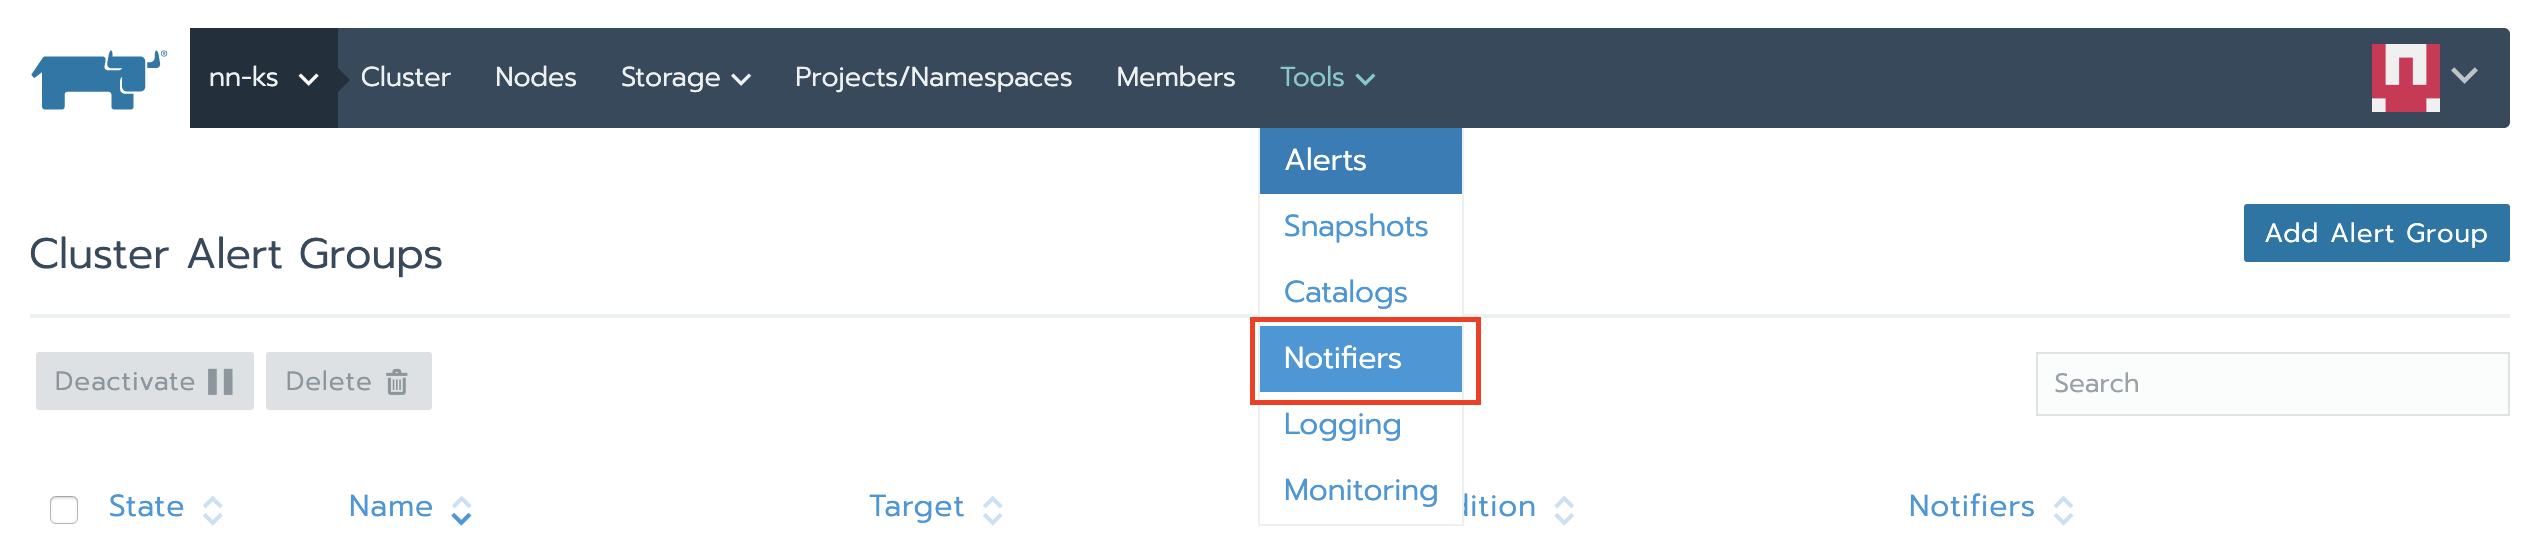The image size is (2534, 536).
Task: Click the Deactivate pause button
Action: (145, 381)
